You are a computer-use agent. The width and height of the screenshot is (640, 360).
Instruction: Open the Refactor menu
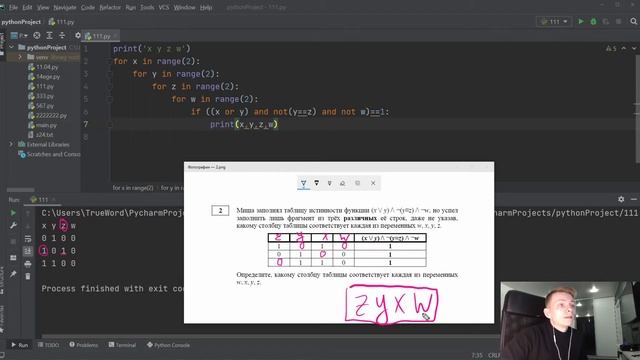click(110, 7)
